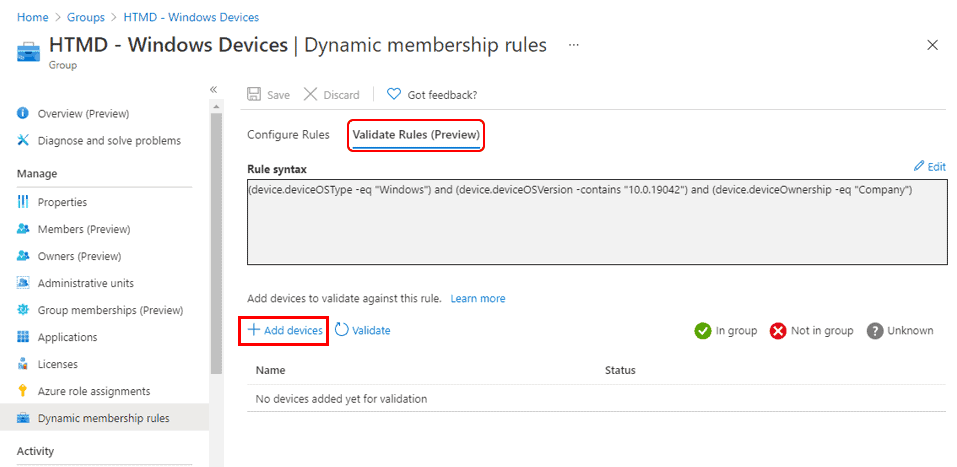Select the Validate Rules (Preview) tab
The image size is (957, 467).
pos(416,135)
